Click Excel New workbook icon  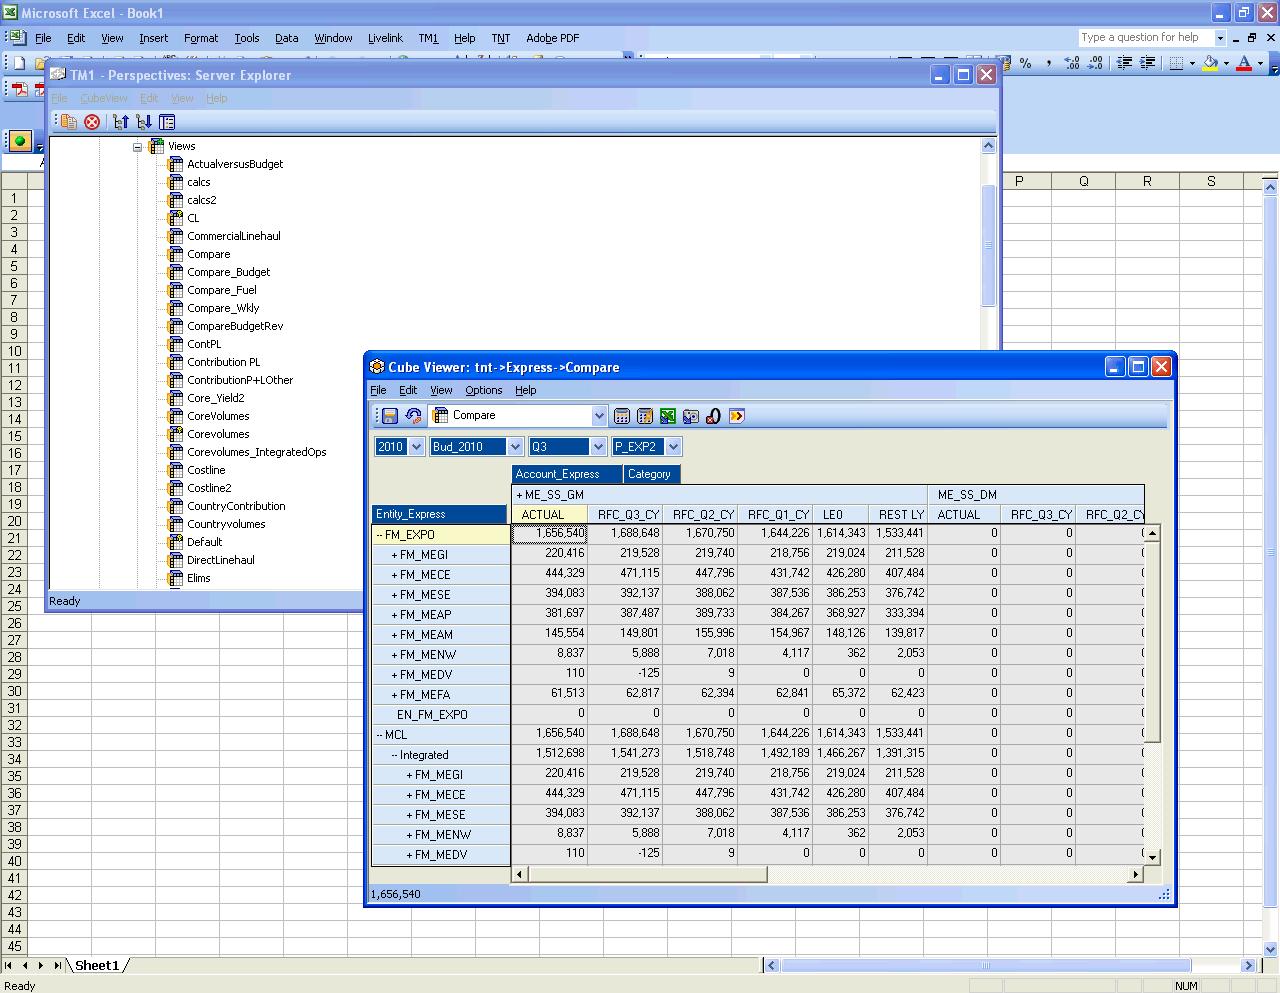coord(19,63)
